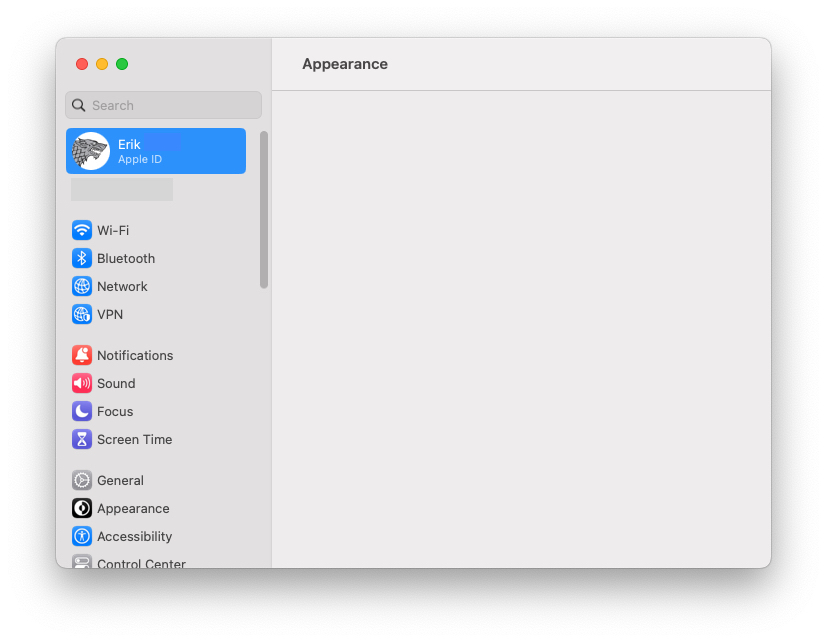
Task: Select the Accessibility icon in the sidebar
Action: (x=81, y=536)
